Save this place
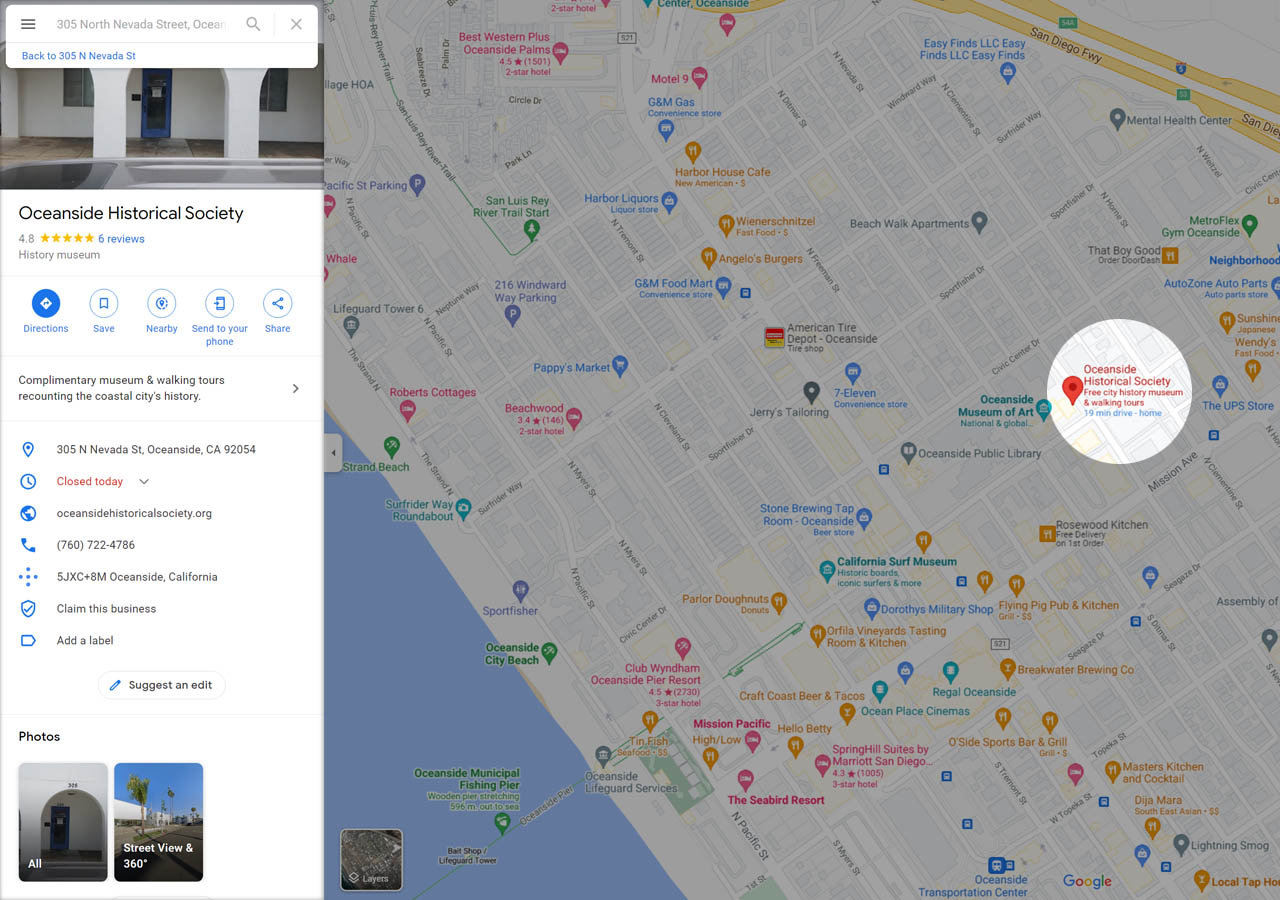 [104, 312]
